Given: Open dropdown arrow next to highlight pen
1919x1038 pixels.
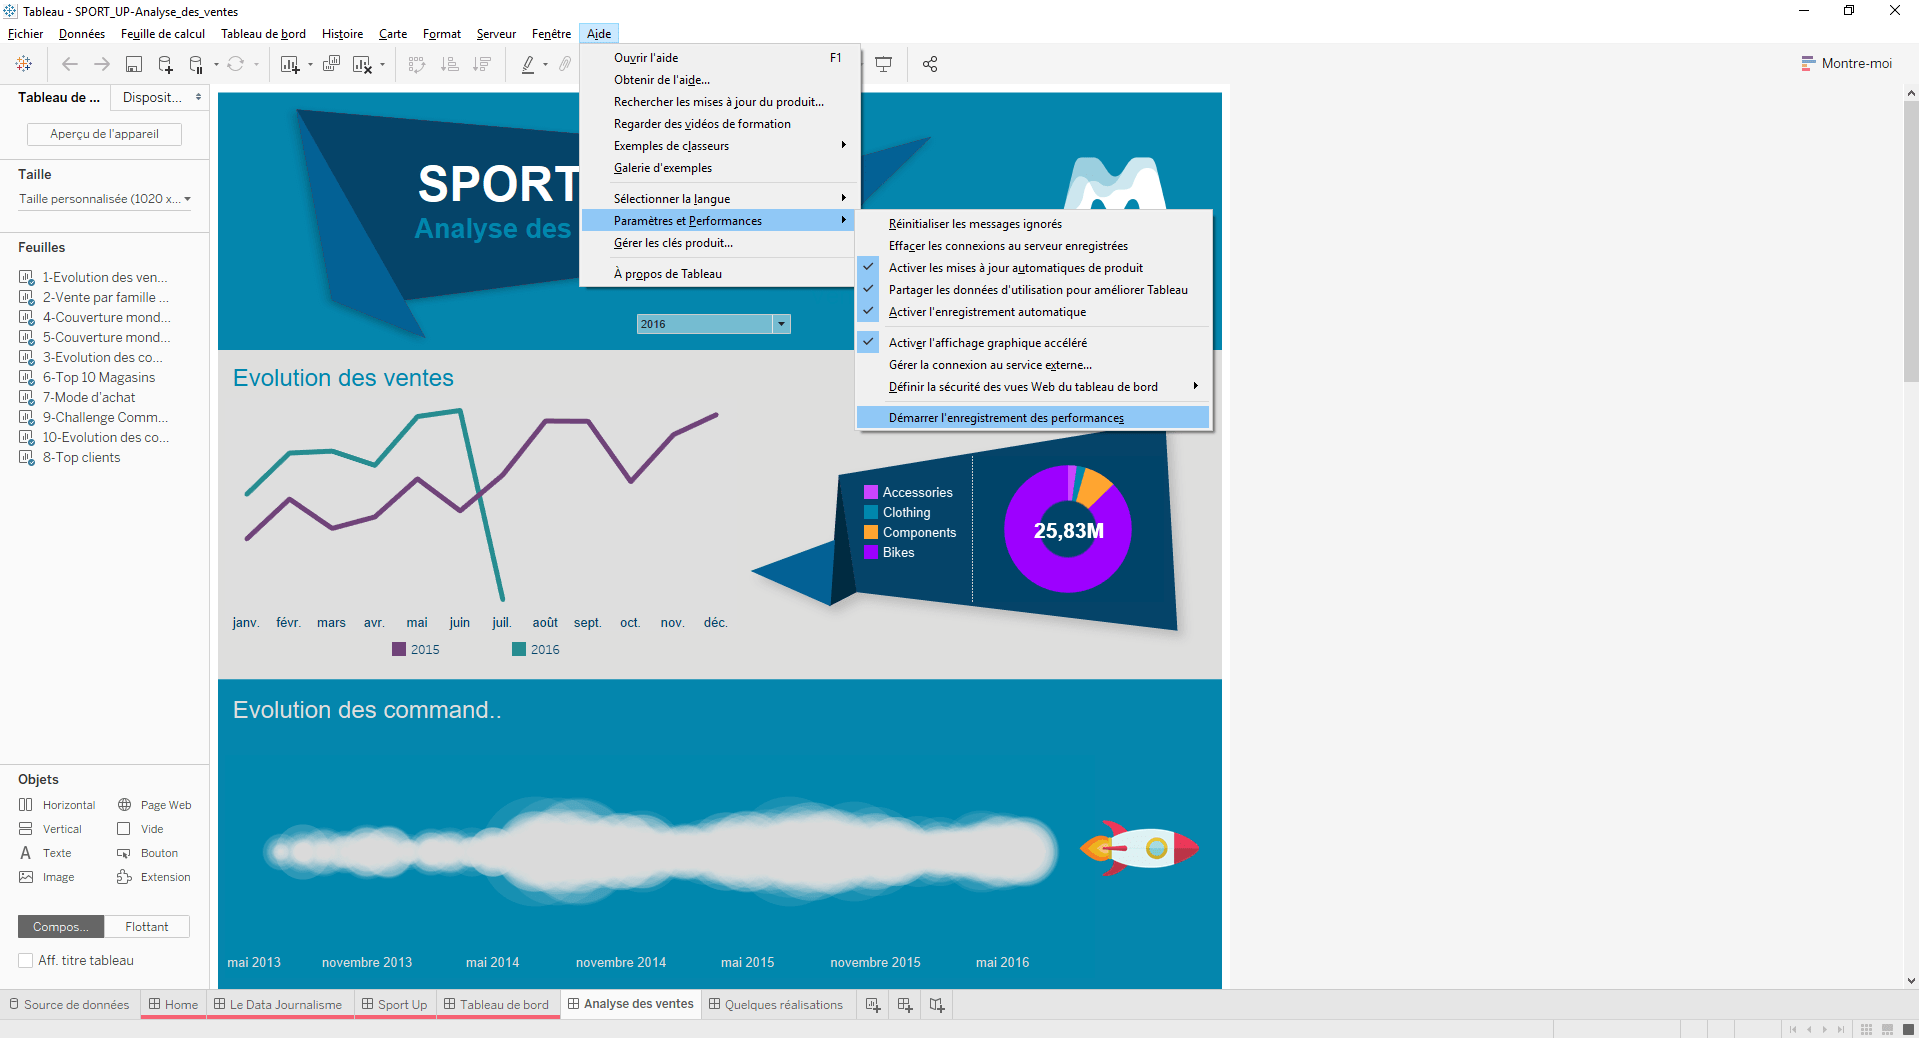Looking at the screenshot, I should point(545,65).
